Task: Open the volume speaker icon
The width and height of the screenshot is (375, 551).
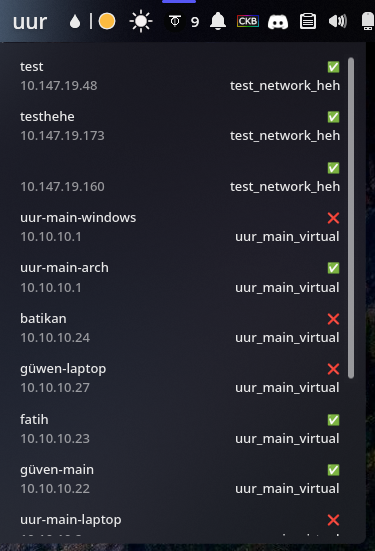Action: [x=338, y=21]
